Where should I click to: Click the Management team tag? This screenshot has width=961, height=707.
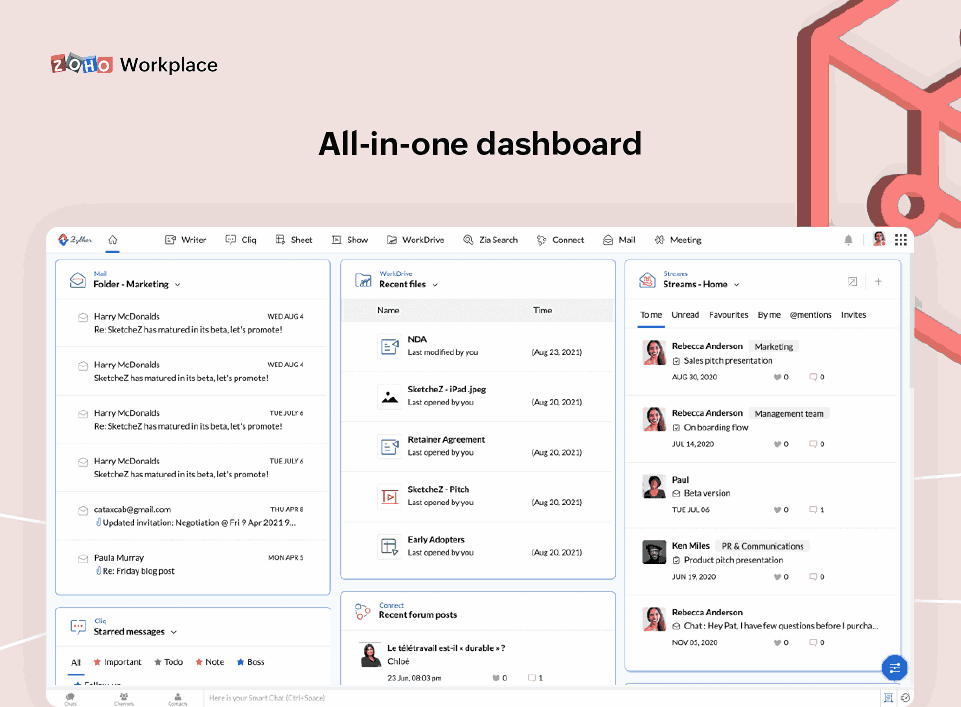coord(789,414)
